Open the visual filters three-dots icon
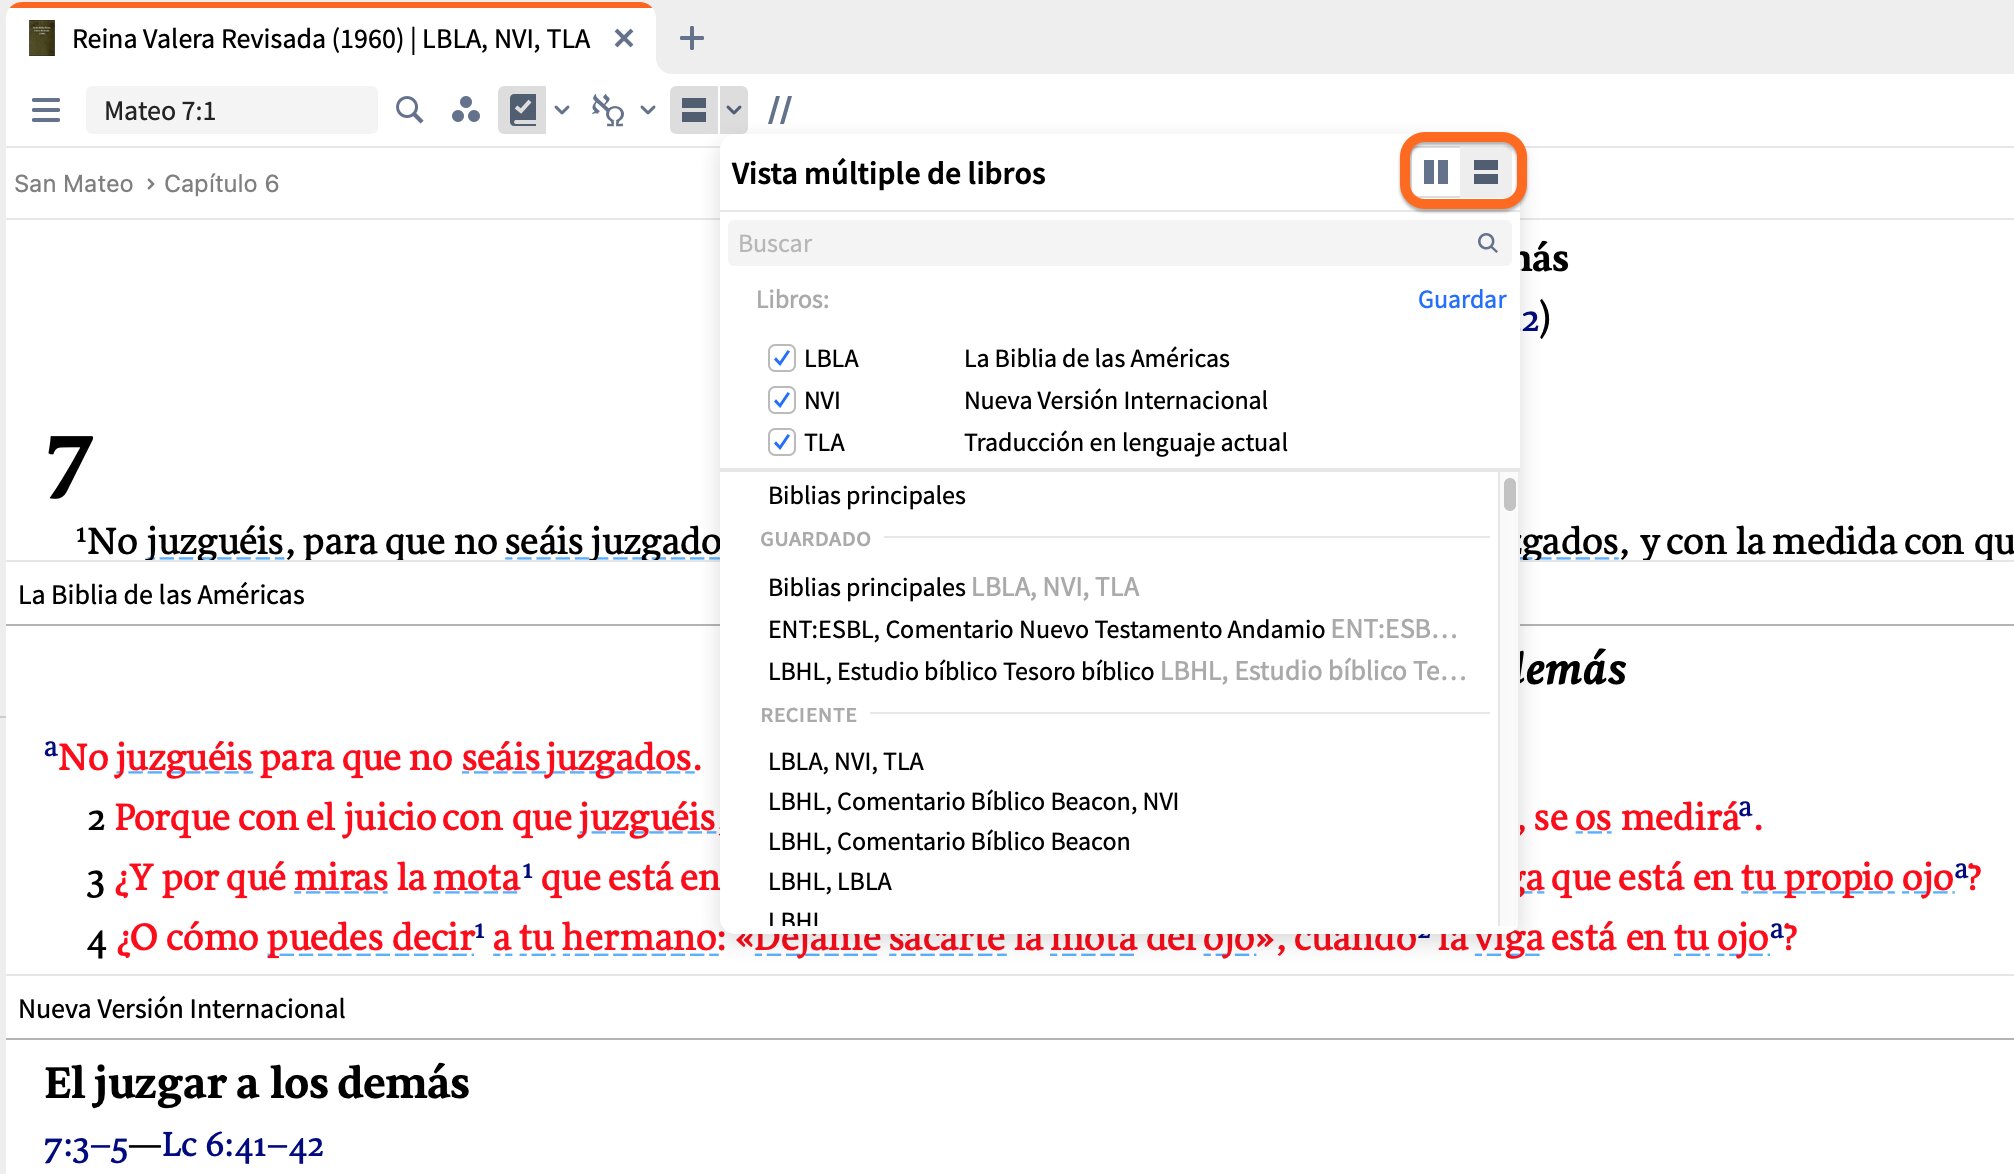This screenshot has height=1174, width=2014. tap(465, 110)
